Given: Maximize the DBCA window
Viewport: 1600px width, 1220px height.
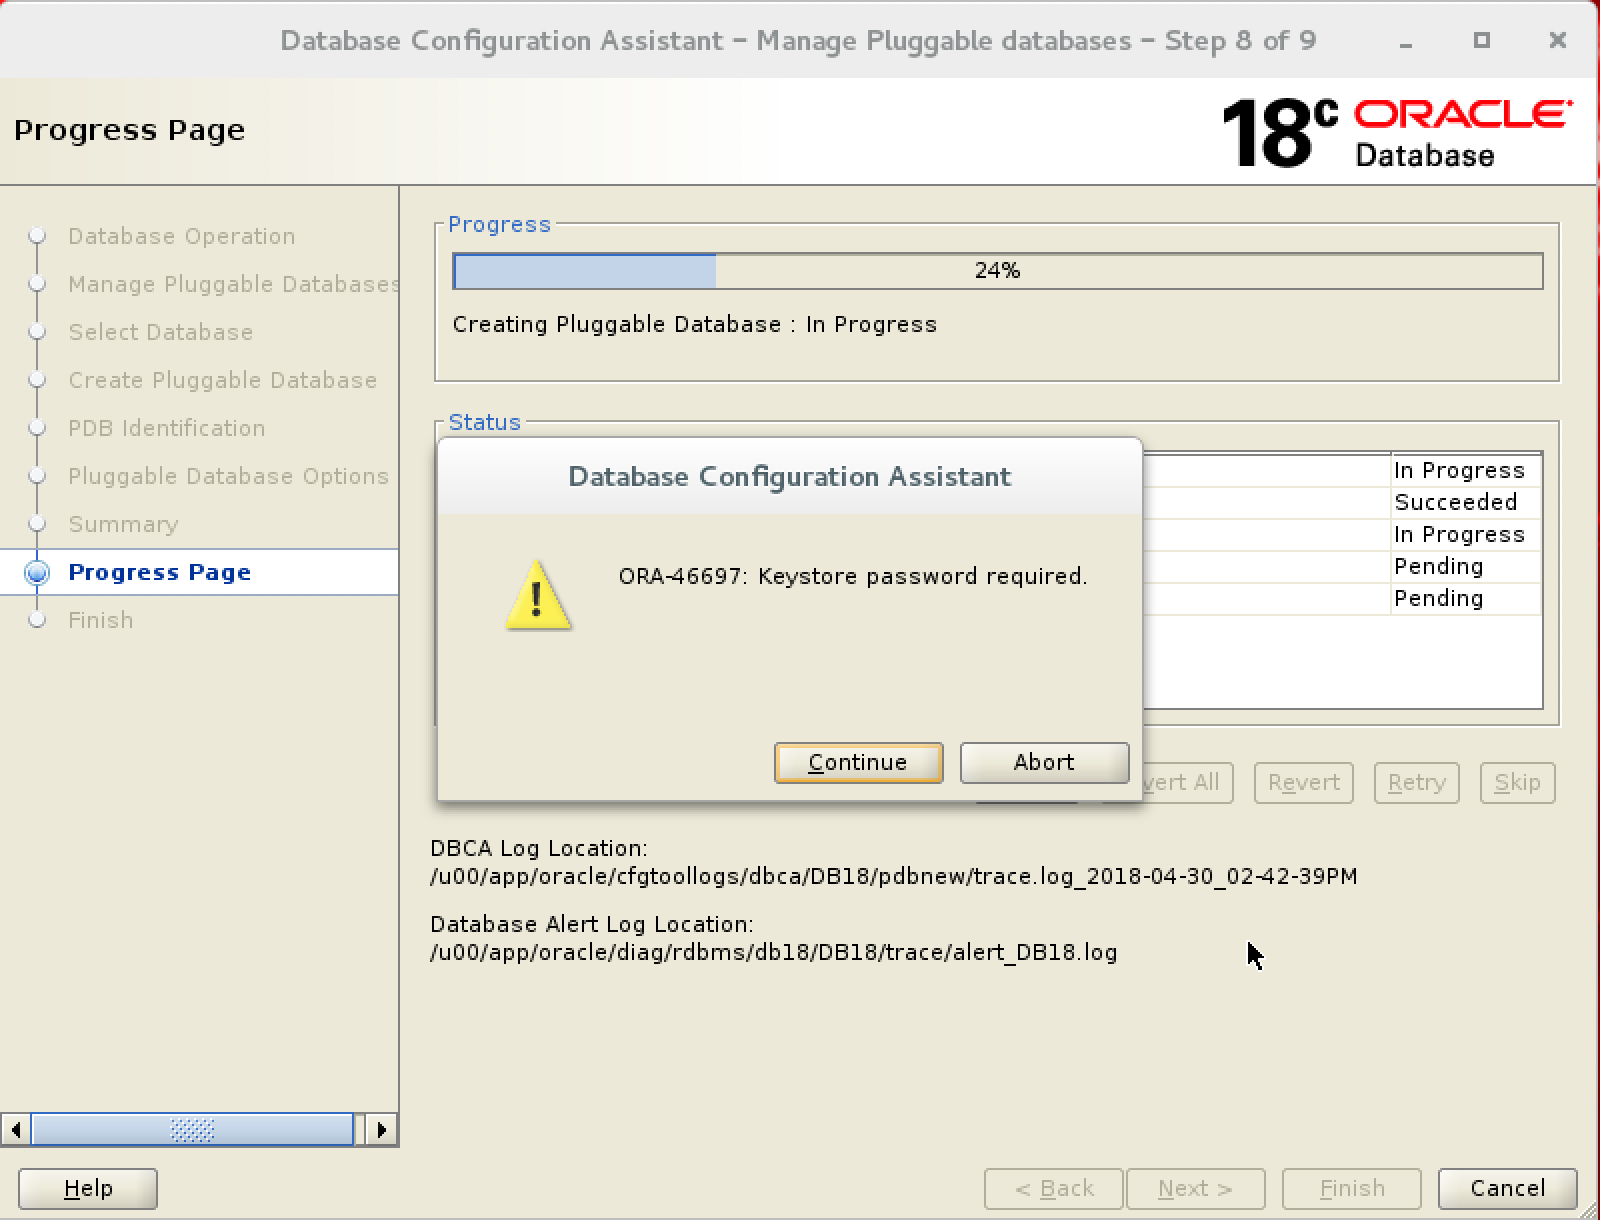Looking at the screenshot, I should (1482, 40).
